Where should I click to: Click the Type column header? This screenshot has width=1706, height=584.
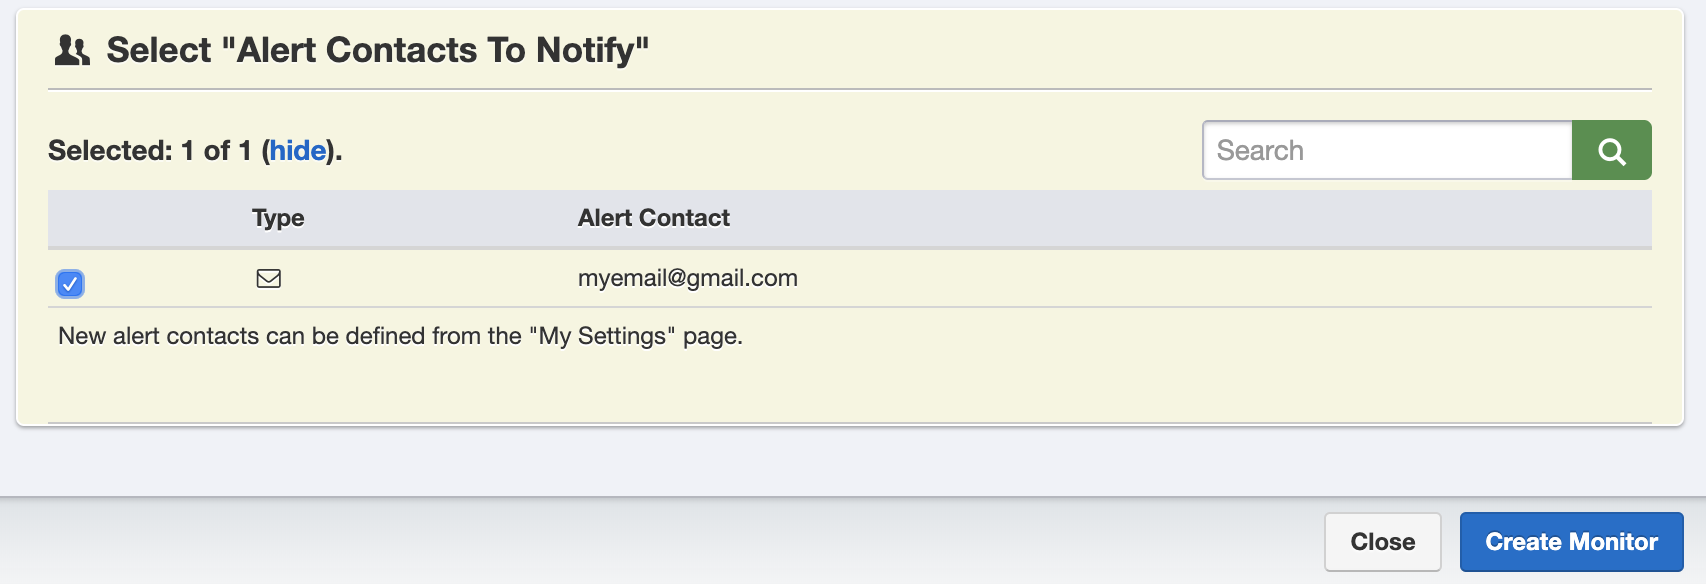(x=278, y=218)
